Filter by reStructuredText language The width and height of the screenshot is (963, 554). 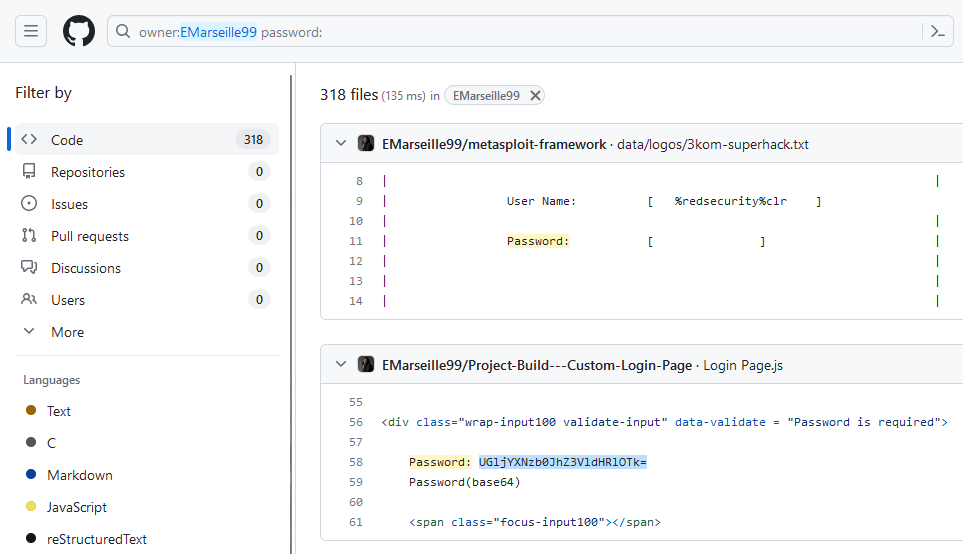(96, 539)
